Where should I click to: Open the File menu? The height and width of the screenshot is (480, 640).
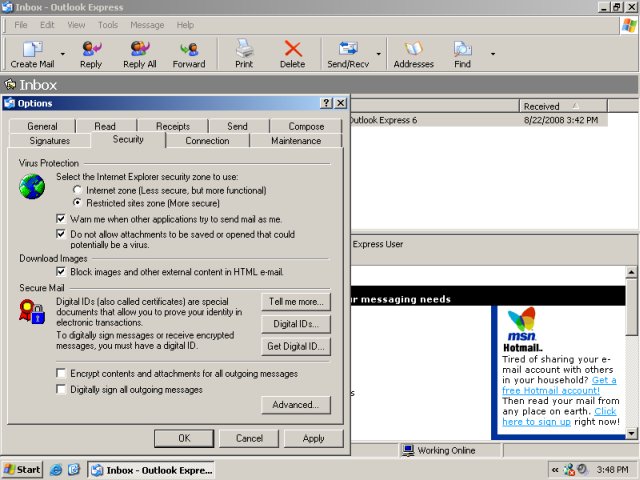pyautogui.click(x=21, y=25)
